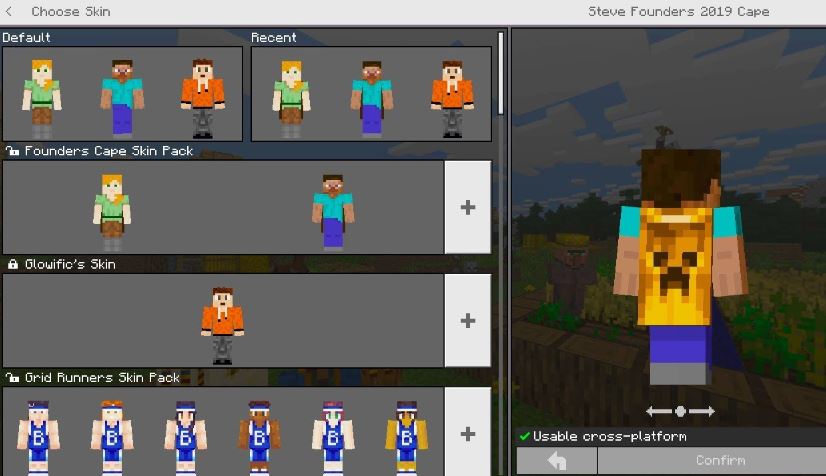Select the orange skin in Glowific's Skin

tap(222, 325)
